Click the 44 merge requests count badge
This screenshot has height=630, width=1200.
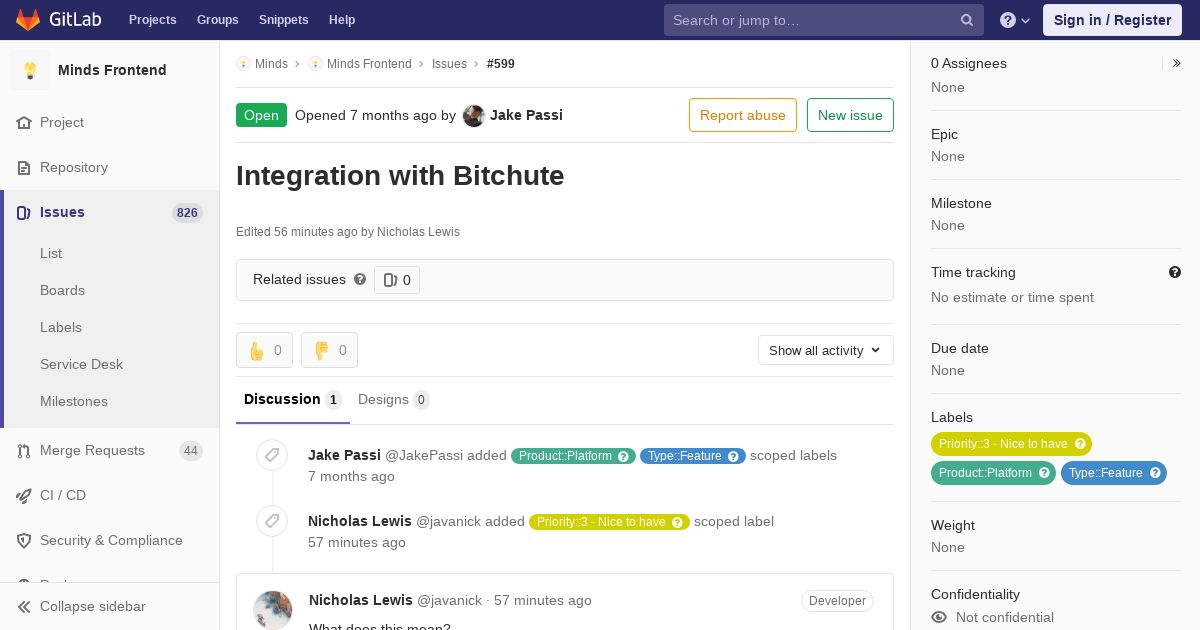[191, 451]
